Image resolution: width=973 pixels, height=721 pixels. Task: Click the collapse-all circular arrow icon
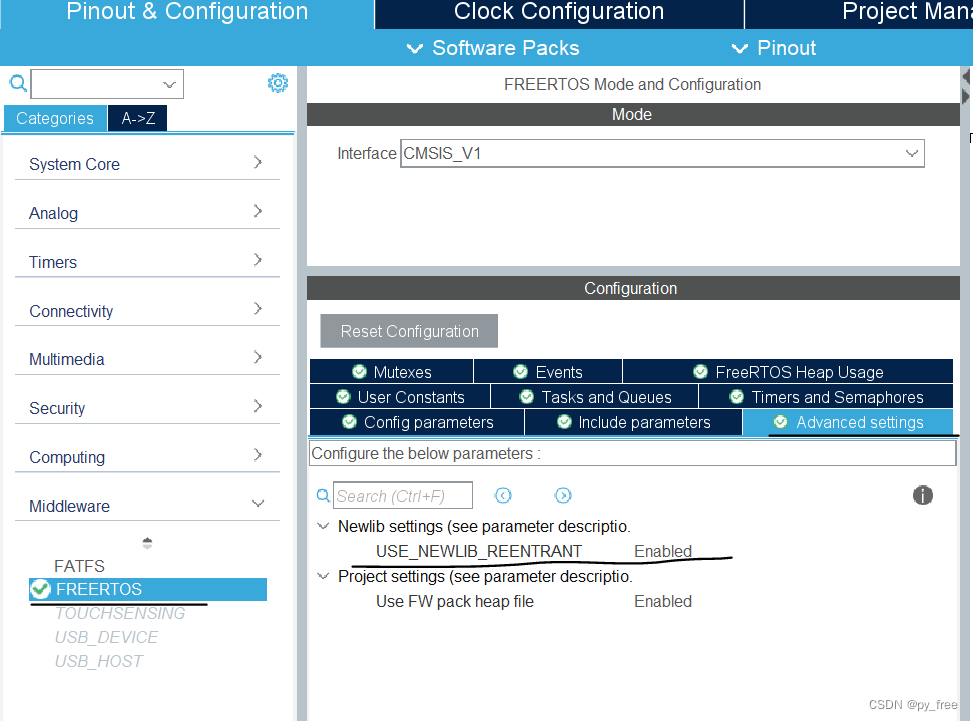tap(503, 495)
